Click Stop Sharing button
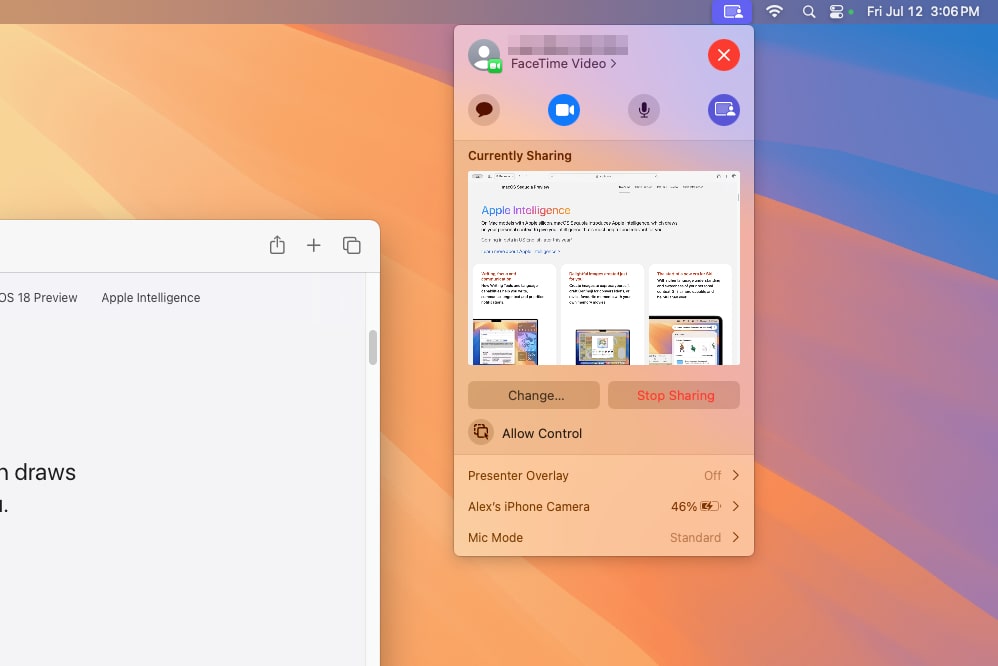Screen dimensions: 998x666 pos(674,395)
